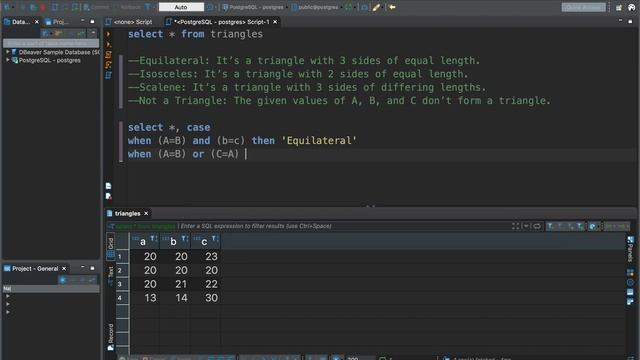This screenshot has height=360, width=640.
Task: Click cell value 14 in row 4
Action: (x=181, y=298)
